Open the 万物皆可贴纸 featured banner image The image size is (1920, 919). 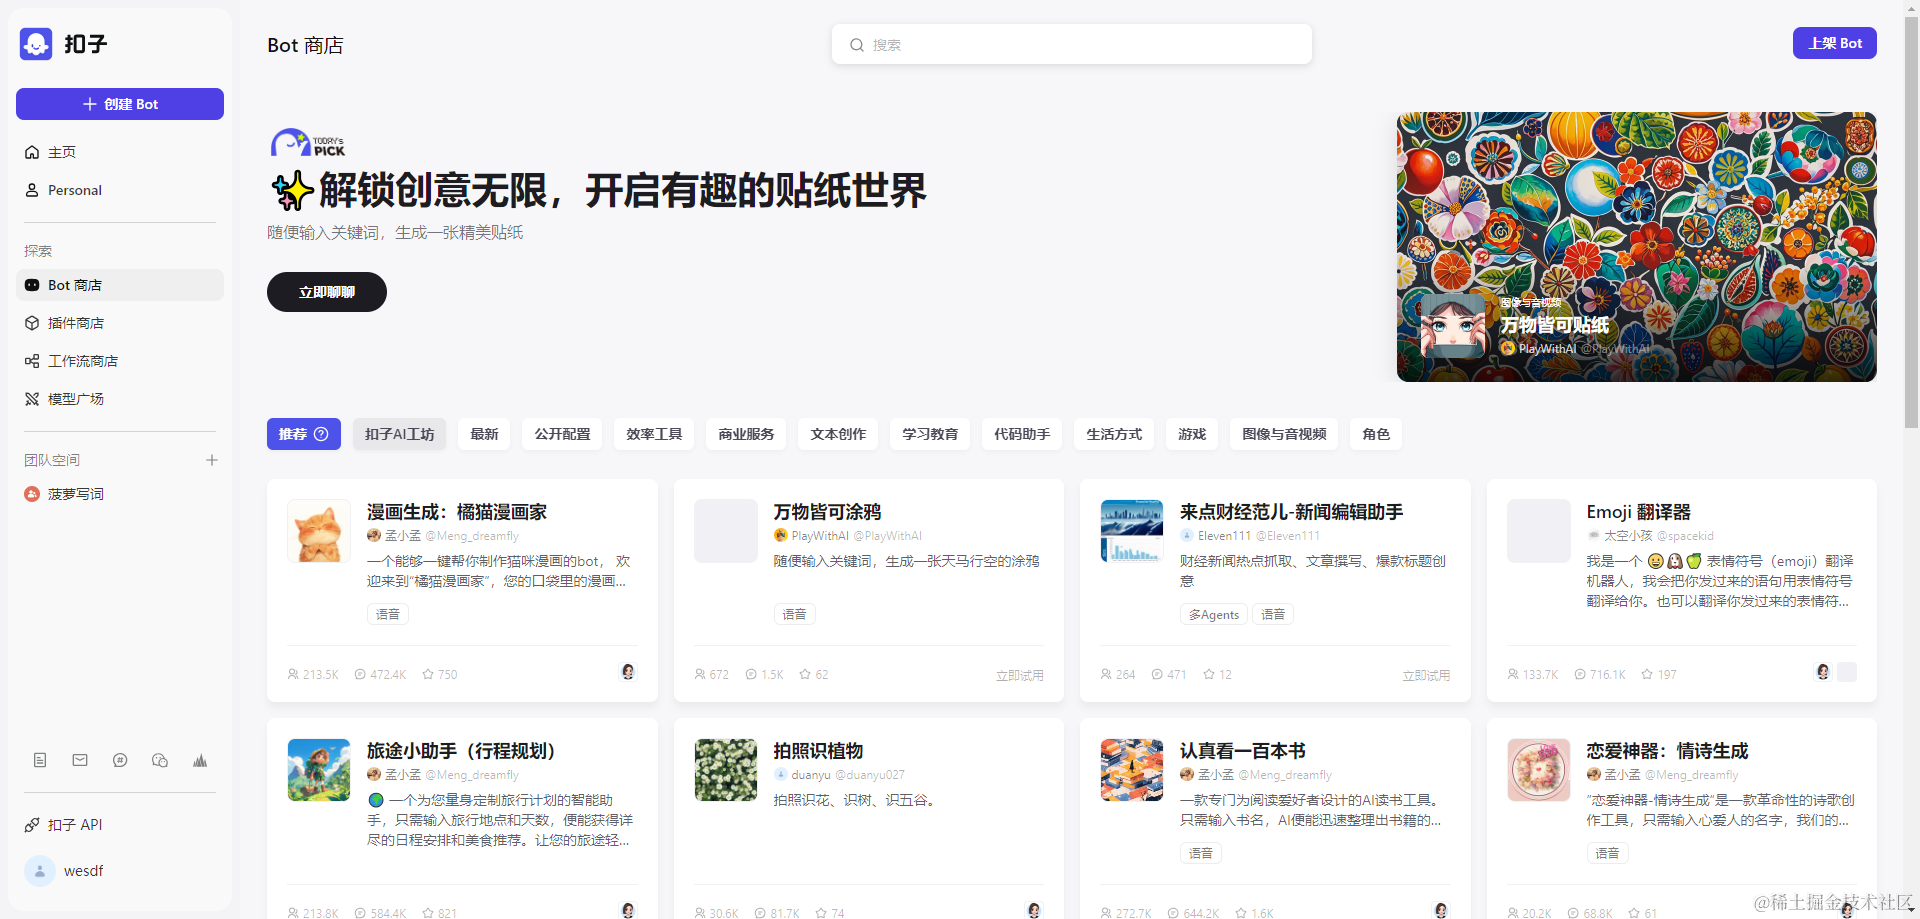(x=1637, y=247)
